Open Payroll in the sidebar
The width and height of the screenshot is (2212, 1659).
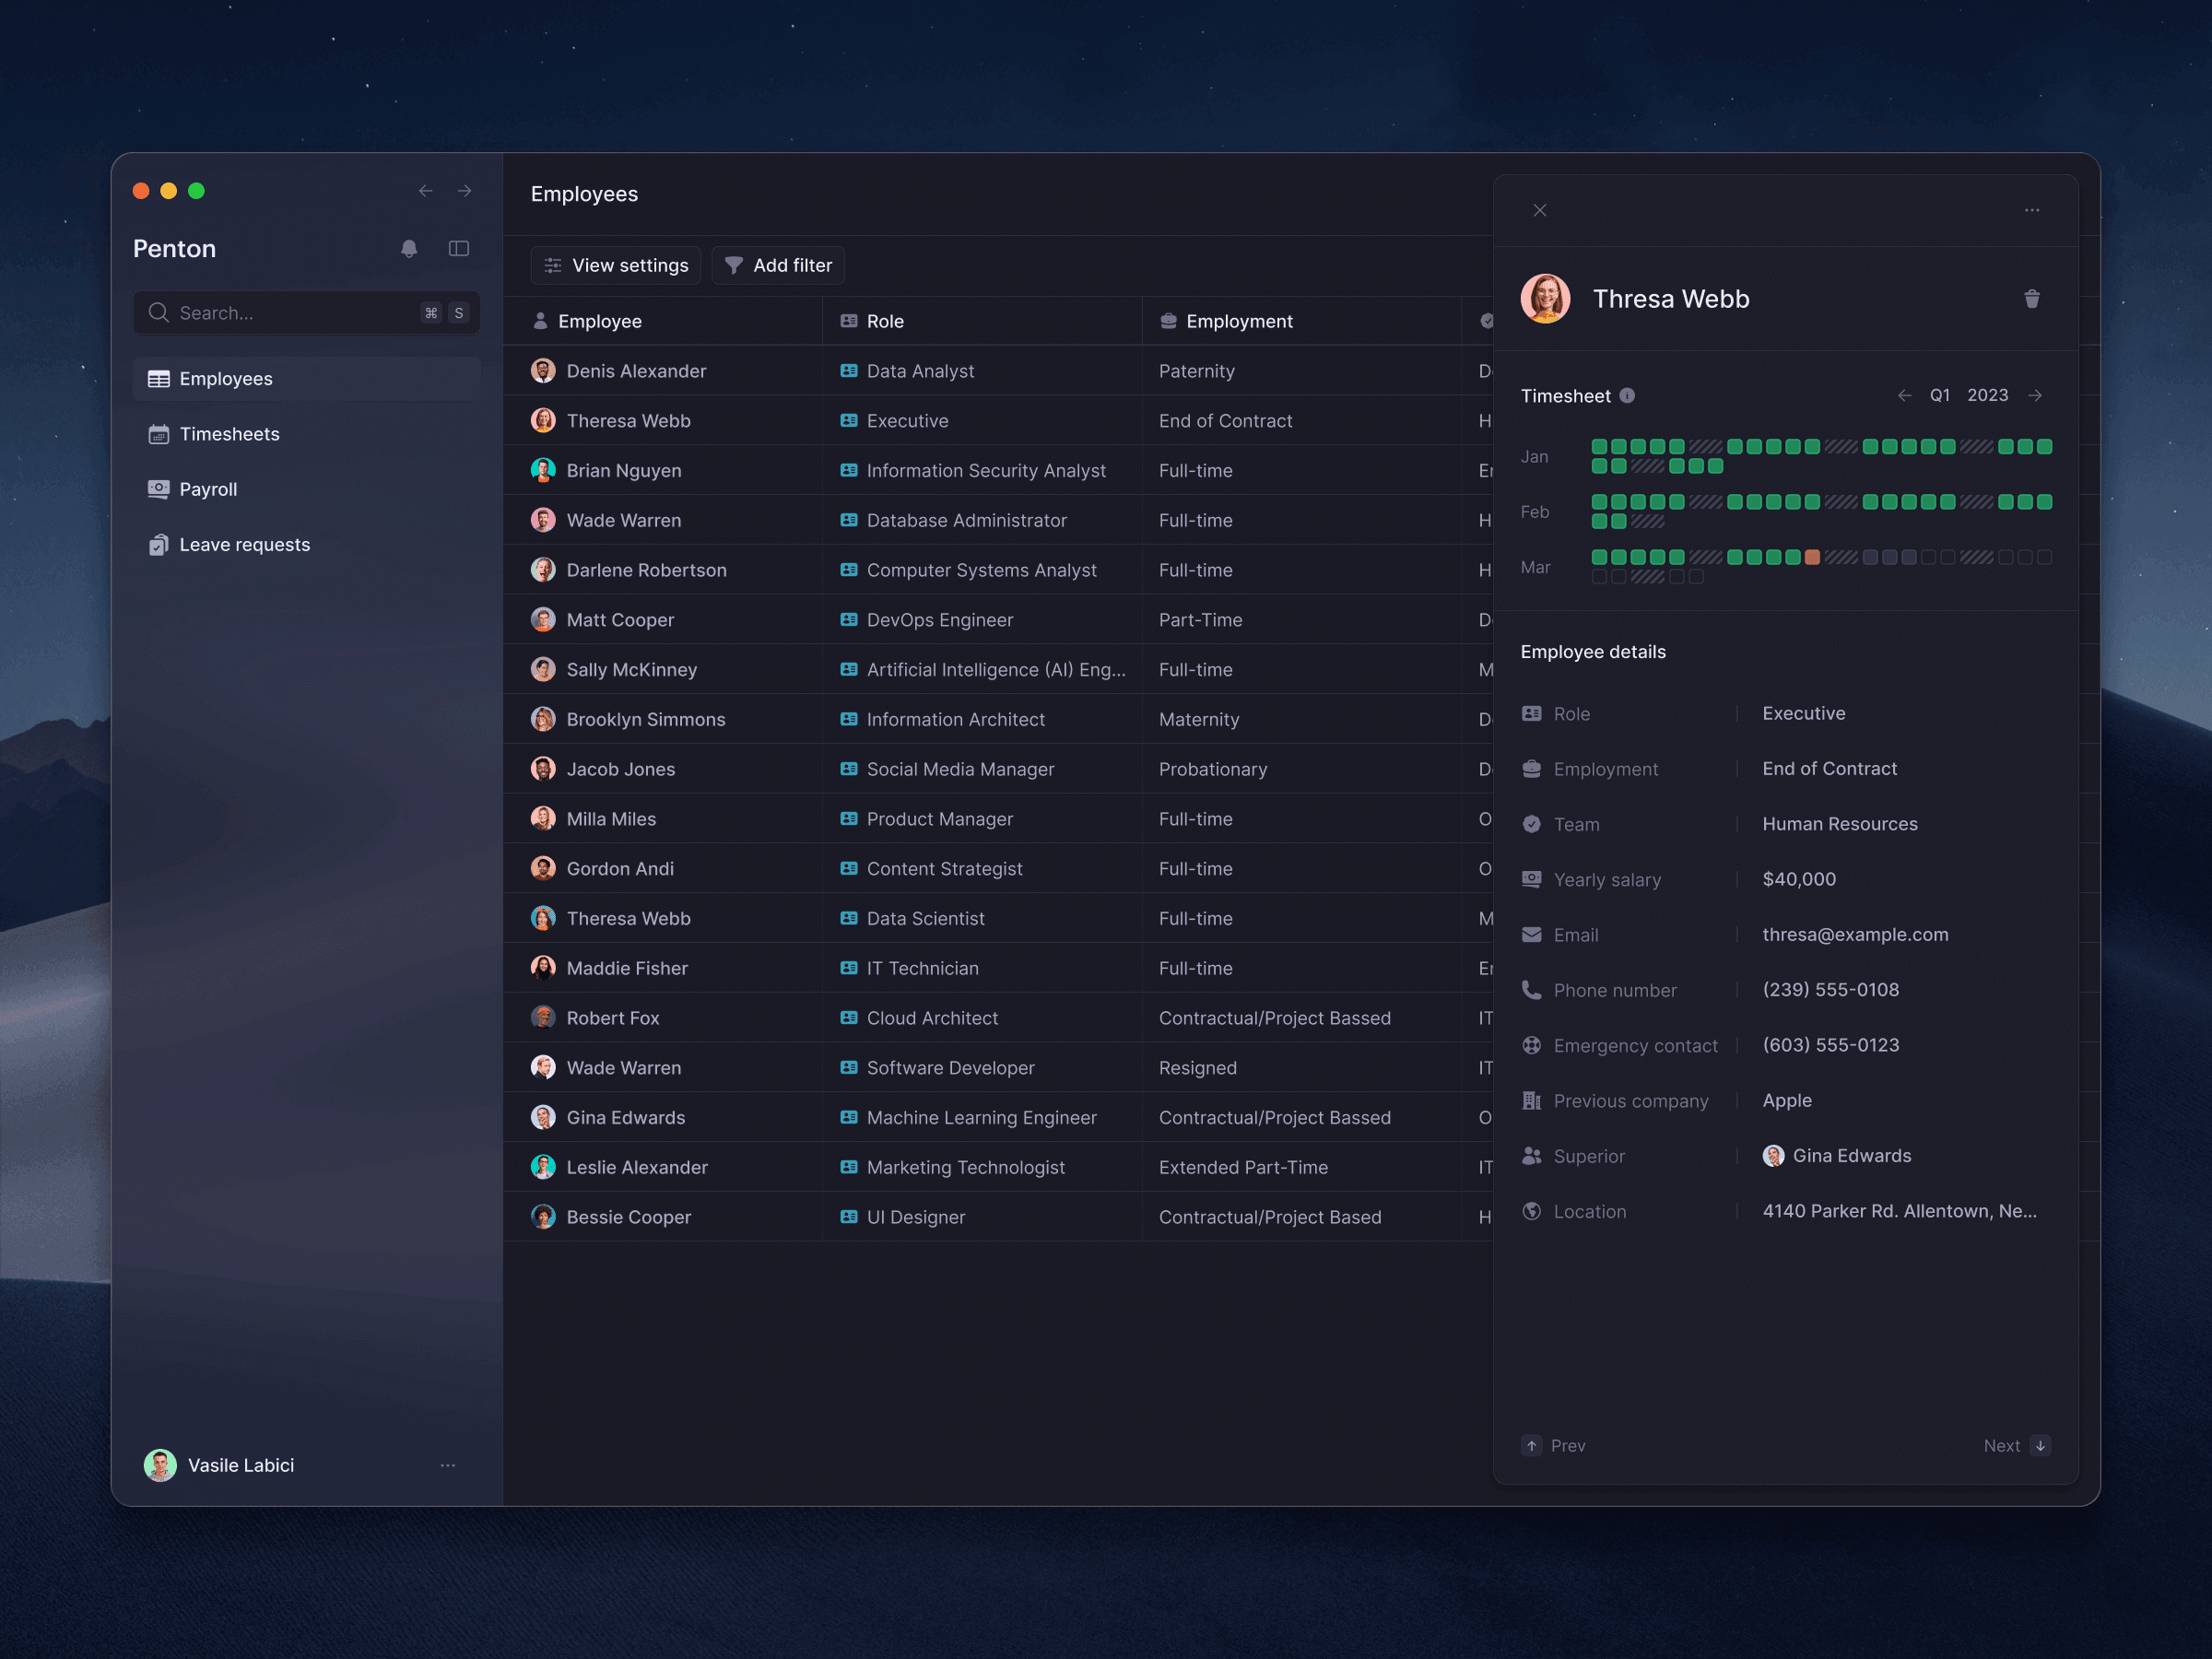coord(307,489)
